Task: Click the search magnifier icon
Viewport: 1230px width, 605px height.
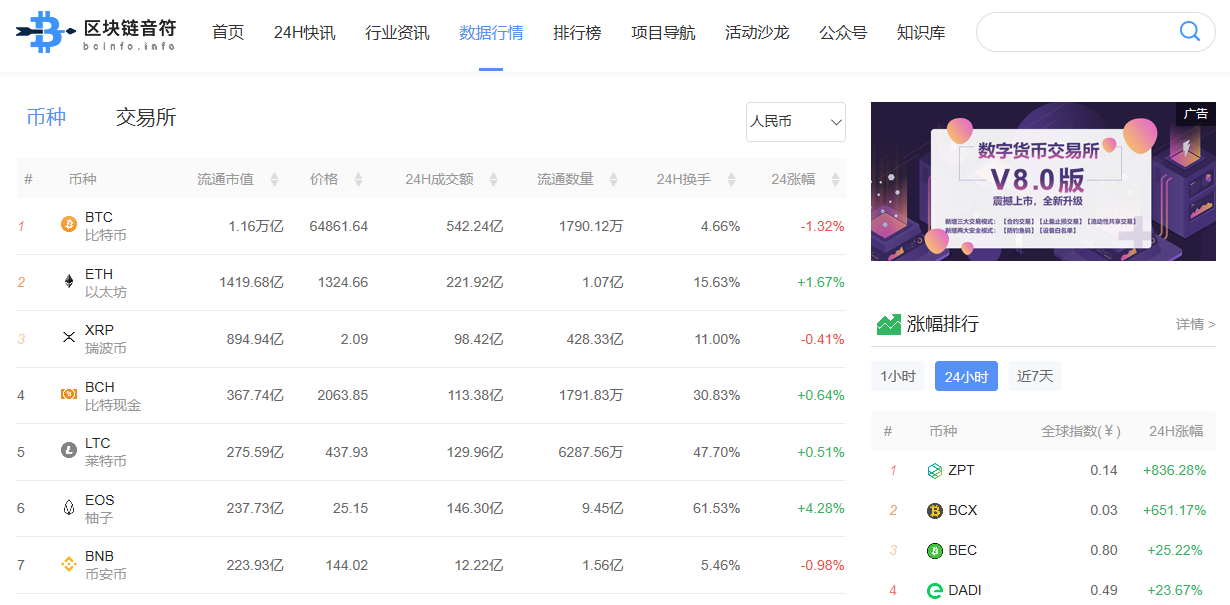Action: 1190,32
